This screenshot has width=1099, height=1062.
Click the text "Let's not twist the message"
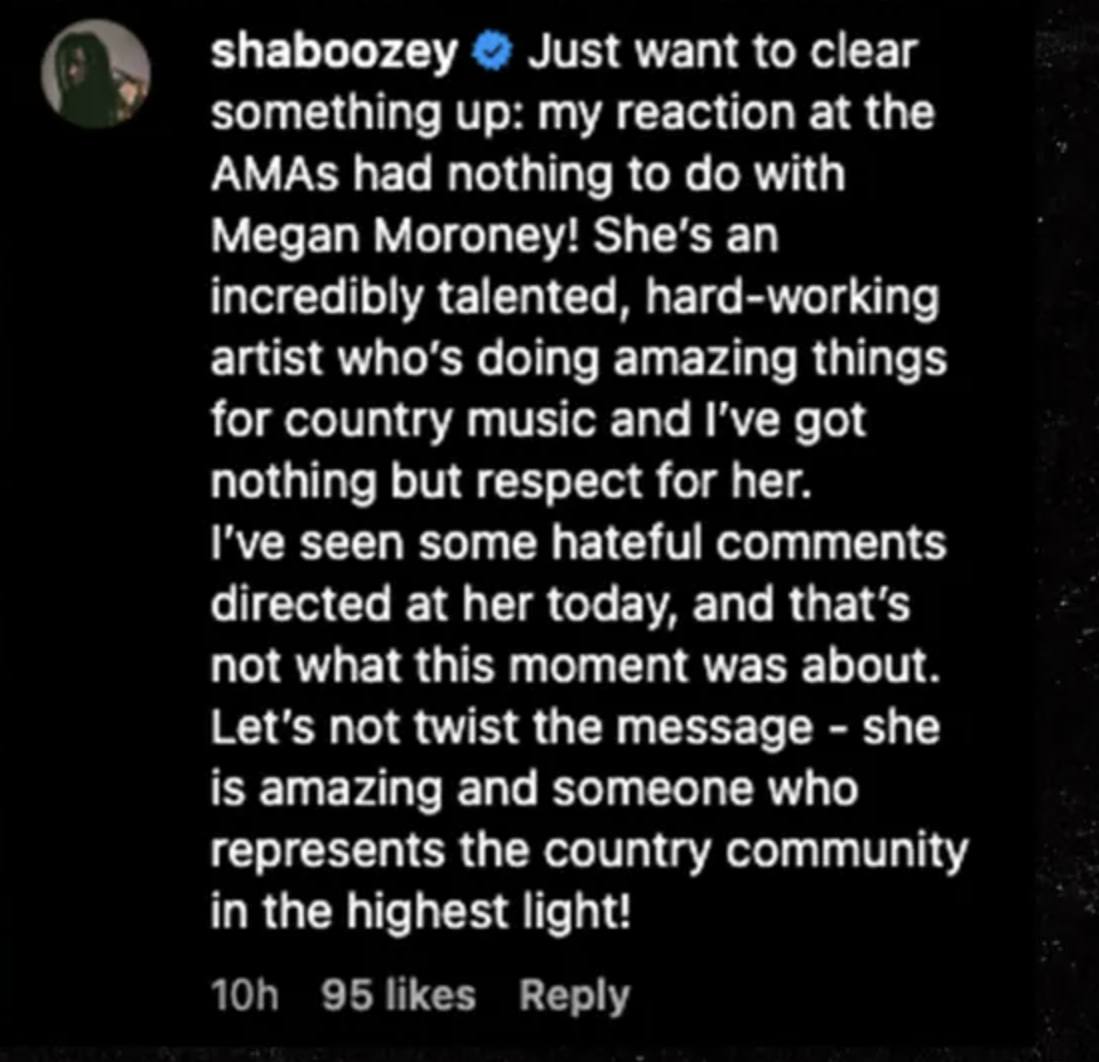click(x=512, y=727)
